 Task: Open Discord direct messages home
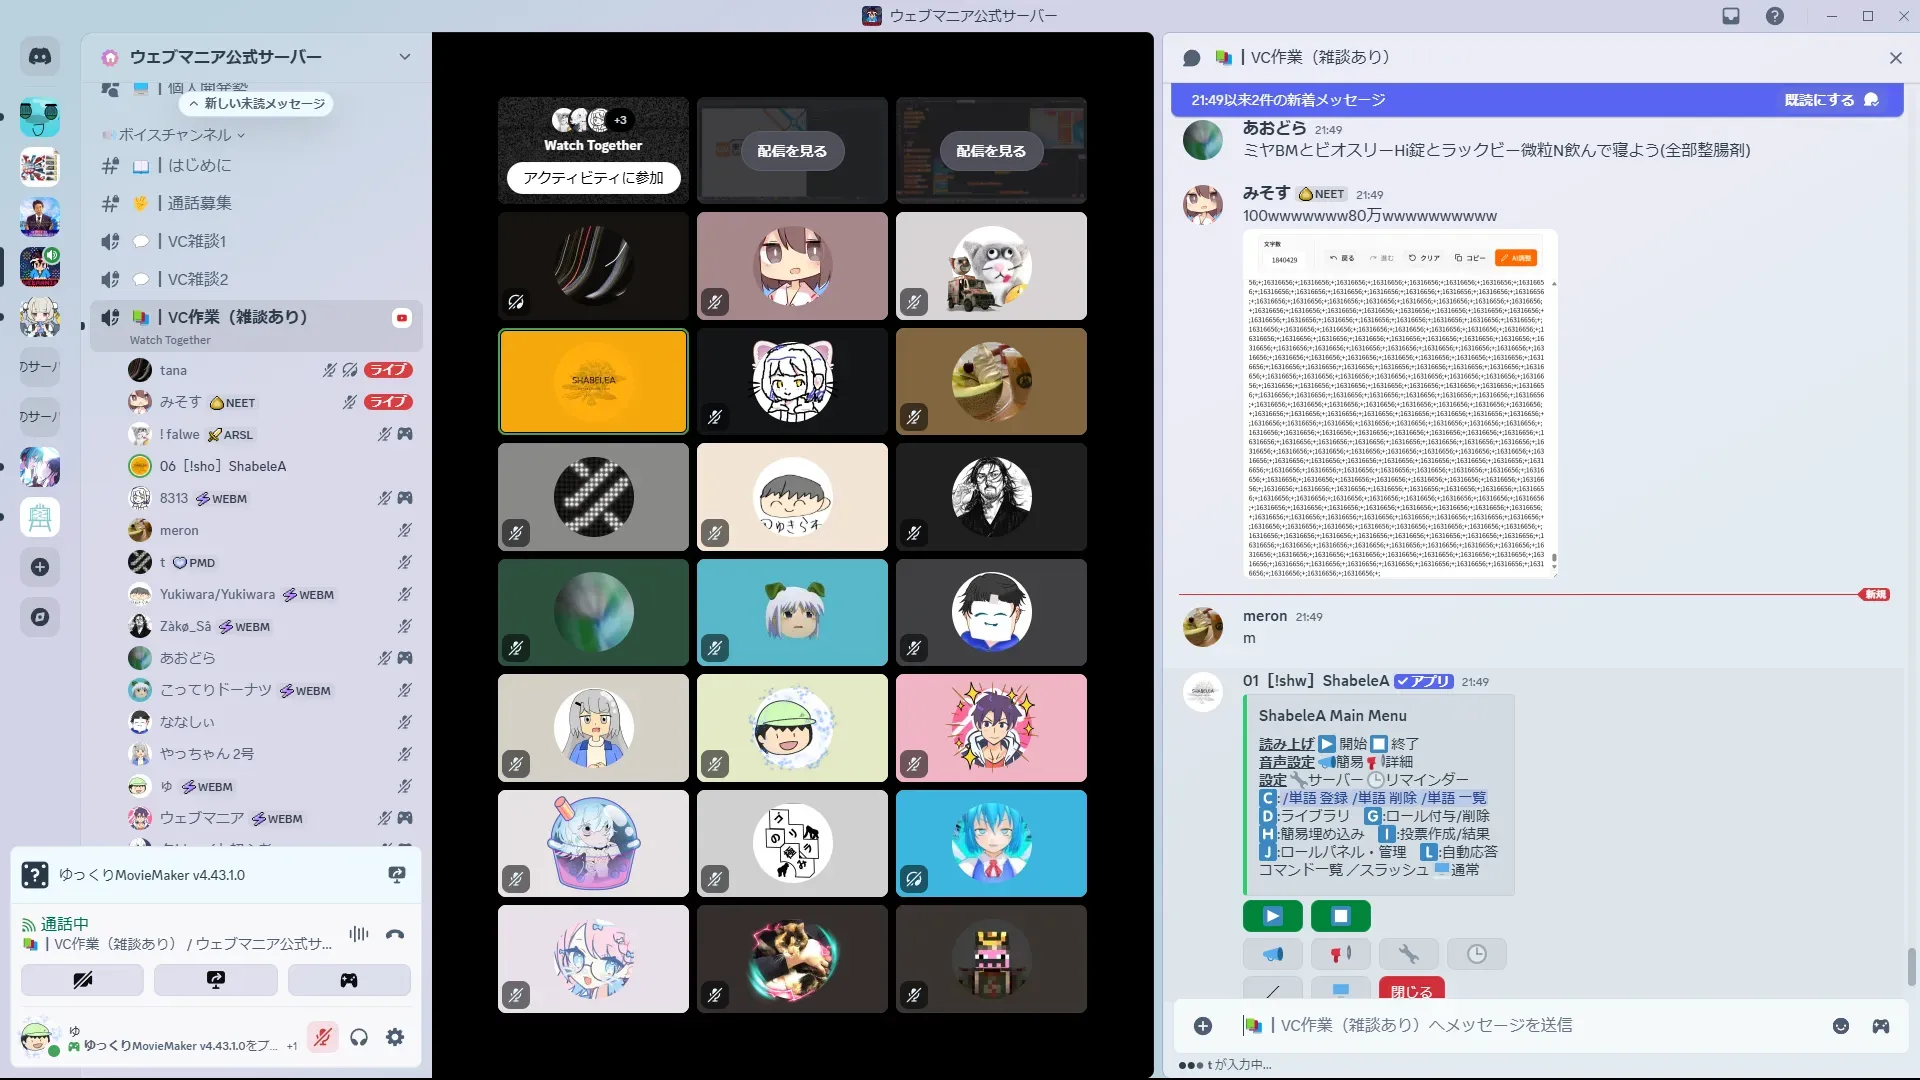[40, 57]
